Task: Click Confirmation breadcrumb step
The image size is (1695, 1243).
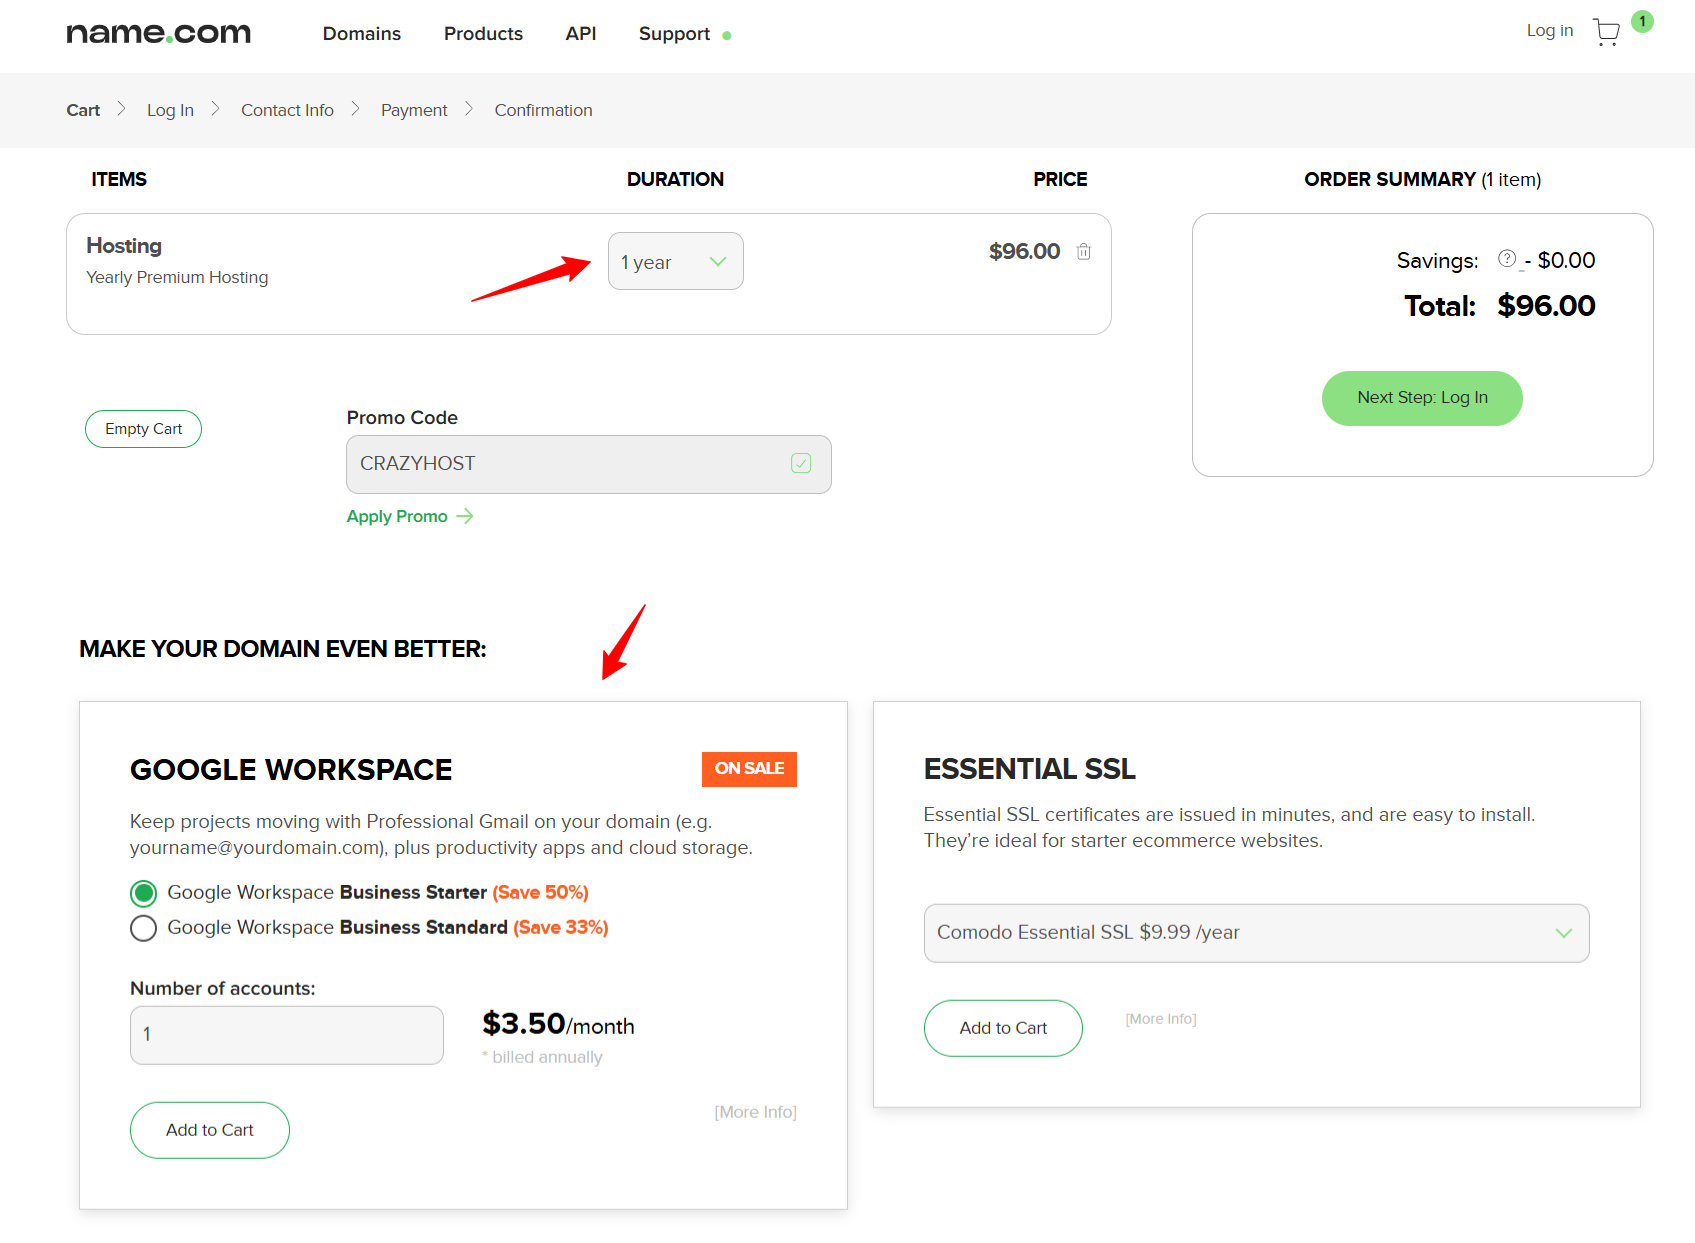Action: (x=543, y=110)
